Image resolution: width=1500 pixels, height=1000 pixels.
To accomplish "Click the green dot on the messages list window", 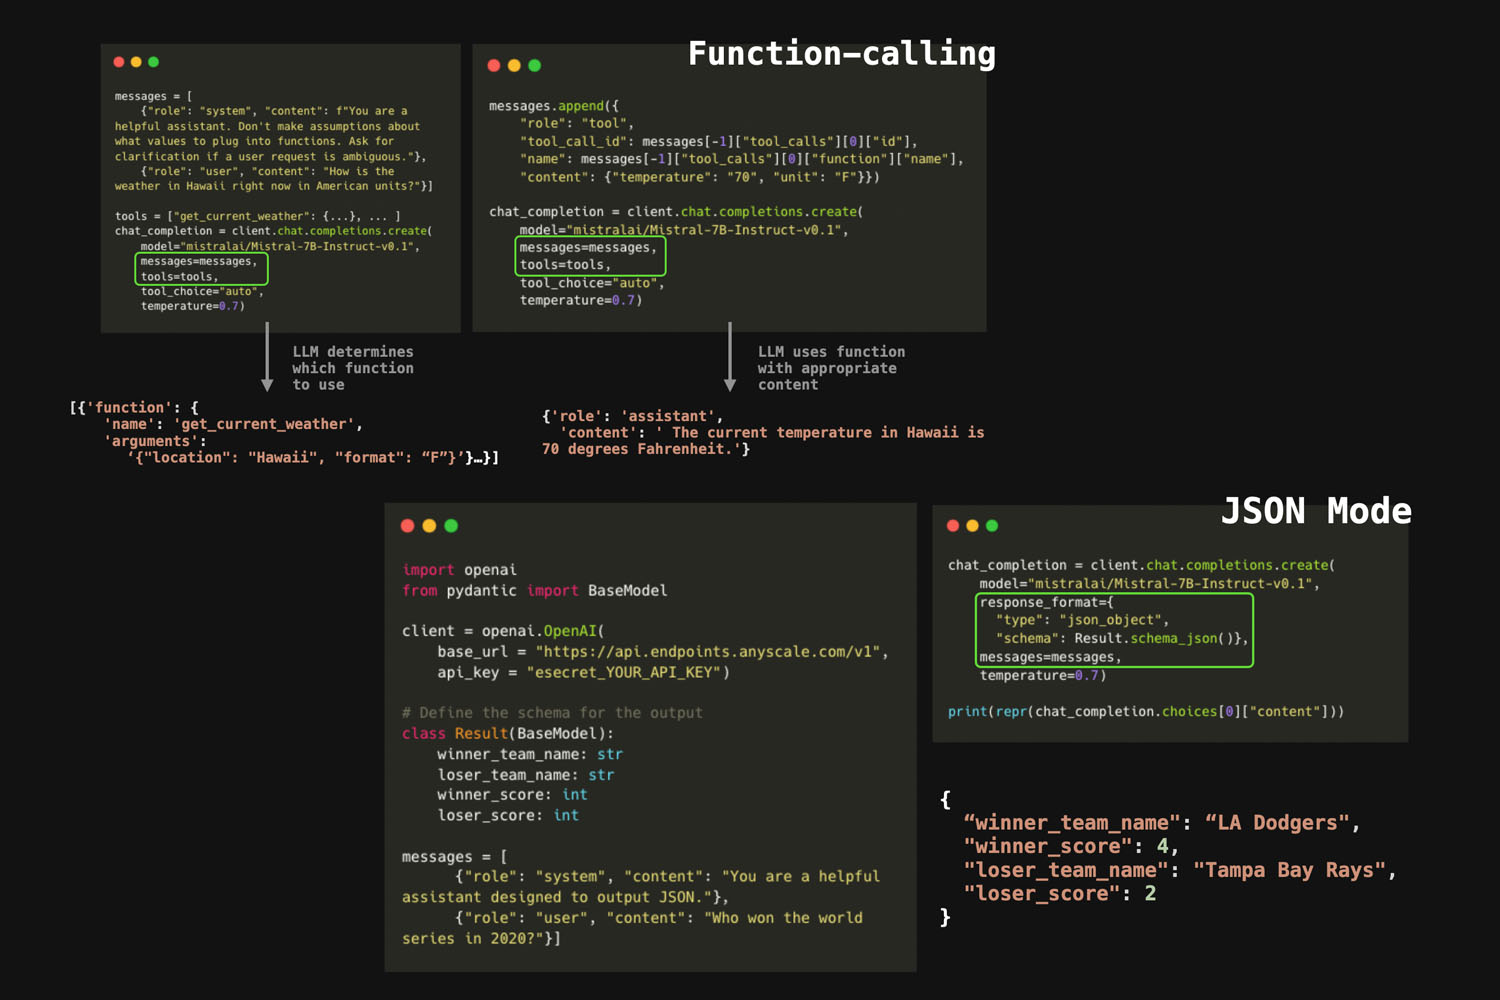I will 153,62.
